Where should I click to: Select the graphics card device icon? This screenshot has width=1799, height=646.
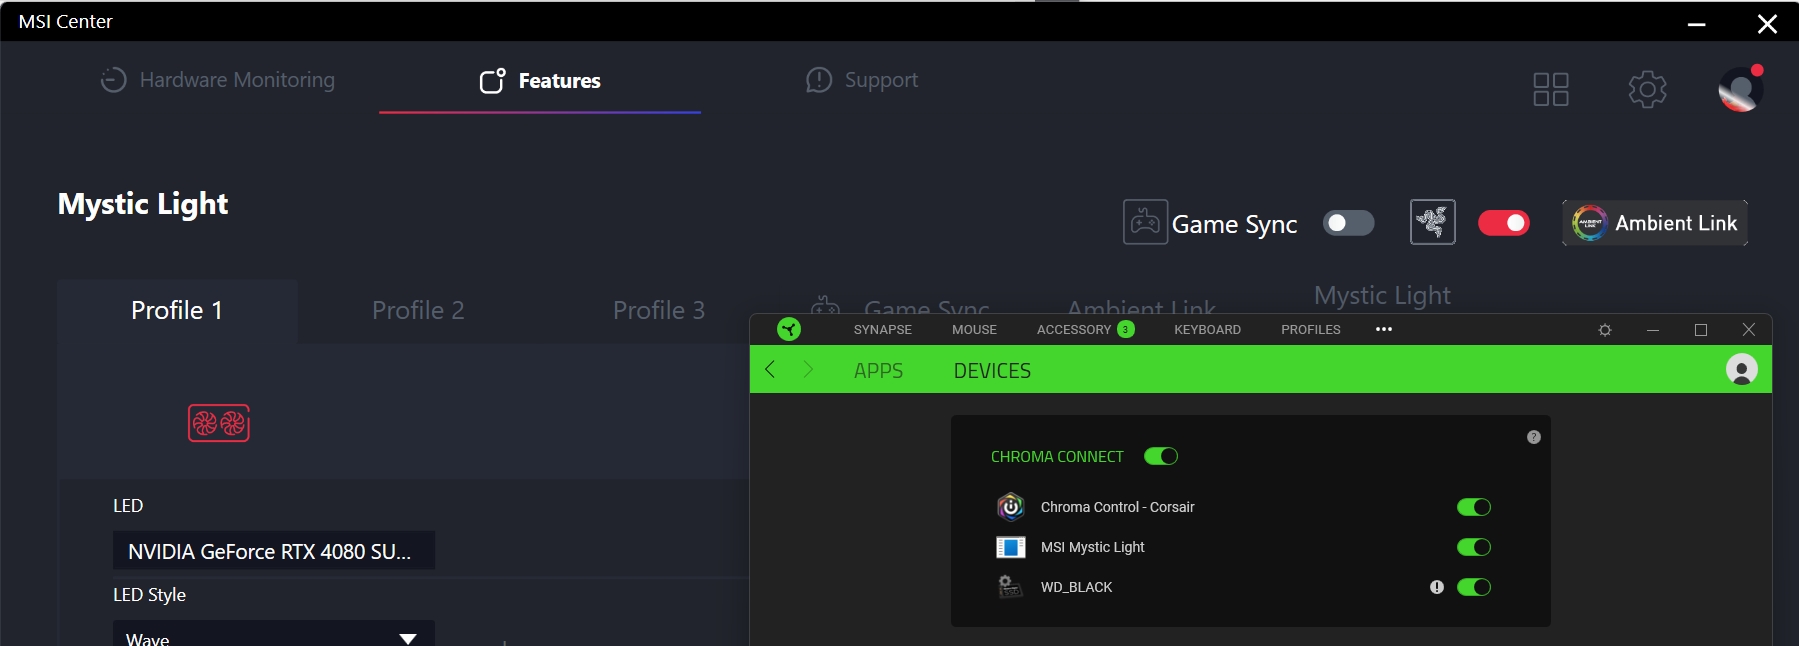click(x=219, y=423)
